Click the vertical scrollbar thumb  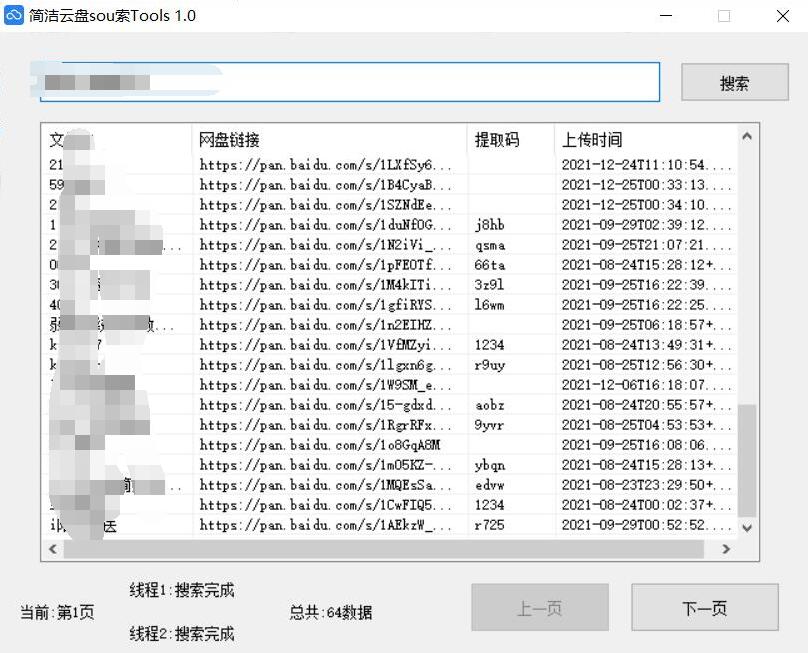(x=747, y=461)
